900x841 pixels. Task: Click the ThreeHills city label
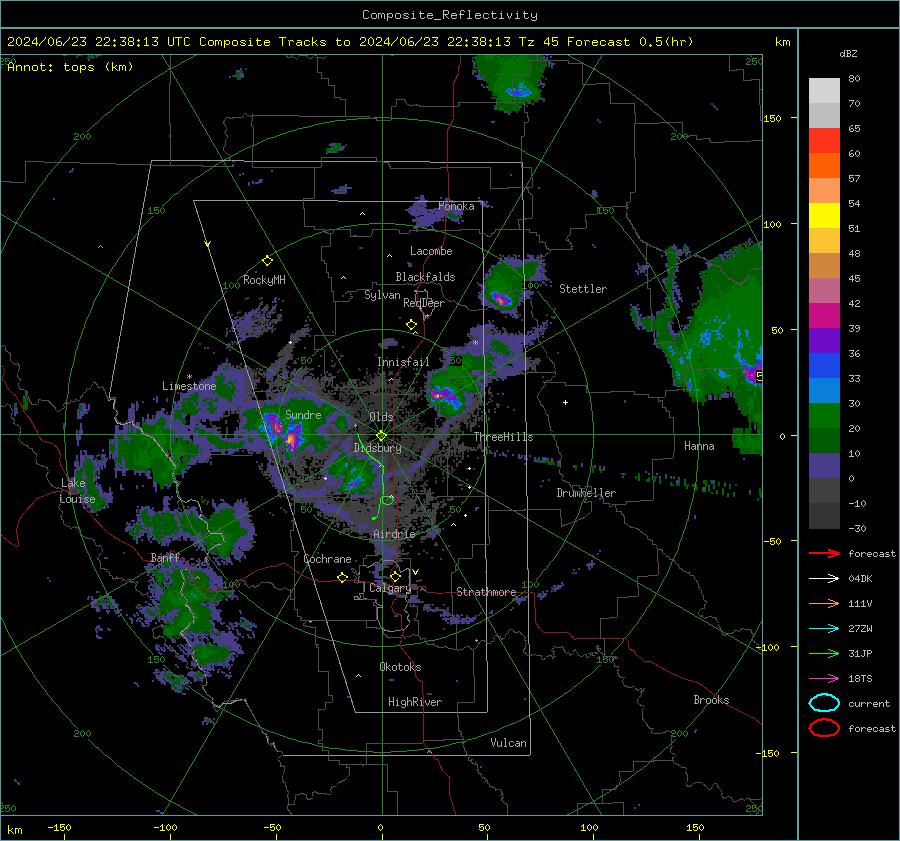click(503, 437)
